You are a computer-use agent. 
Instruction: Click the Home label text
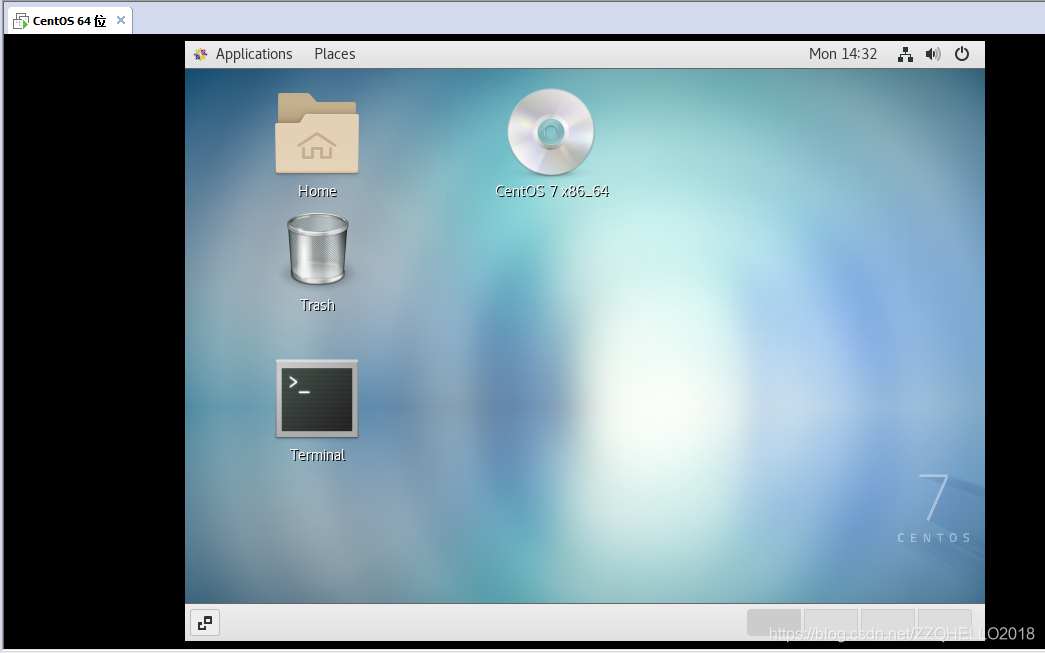317,191
